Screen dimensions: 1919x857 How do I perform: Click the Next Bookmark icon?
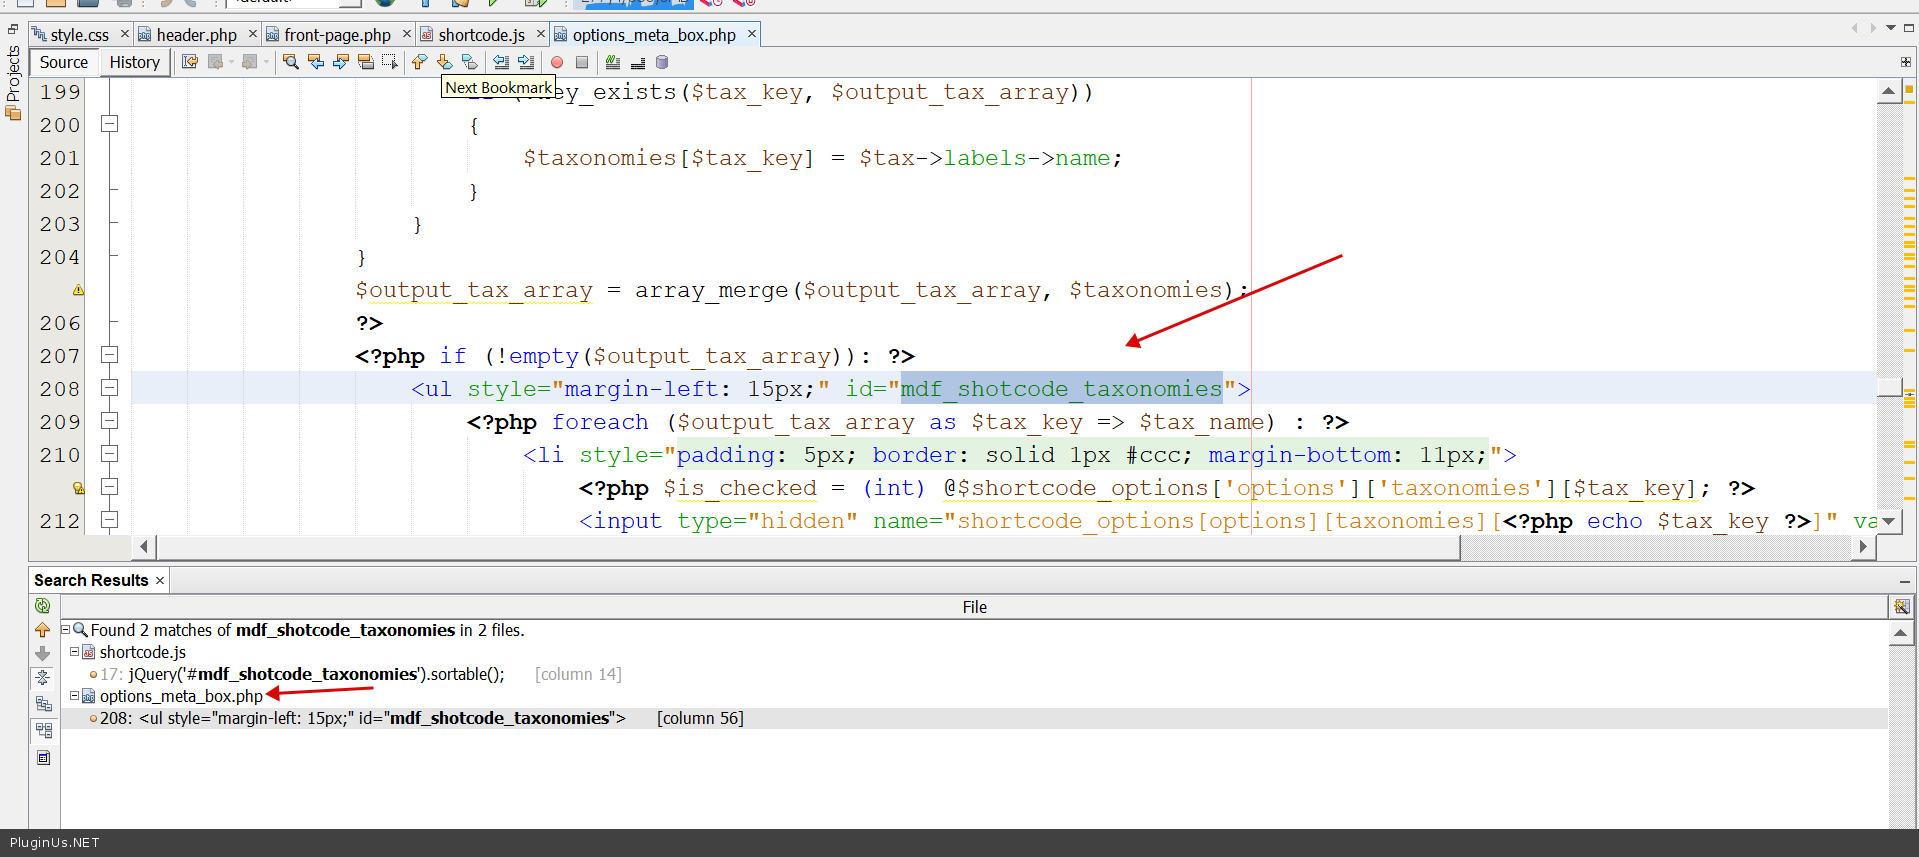coord(444,62)
